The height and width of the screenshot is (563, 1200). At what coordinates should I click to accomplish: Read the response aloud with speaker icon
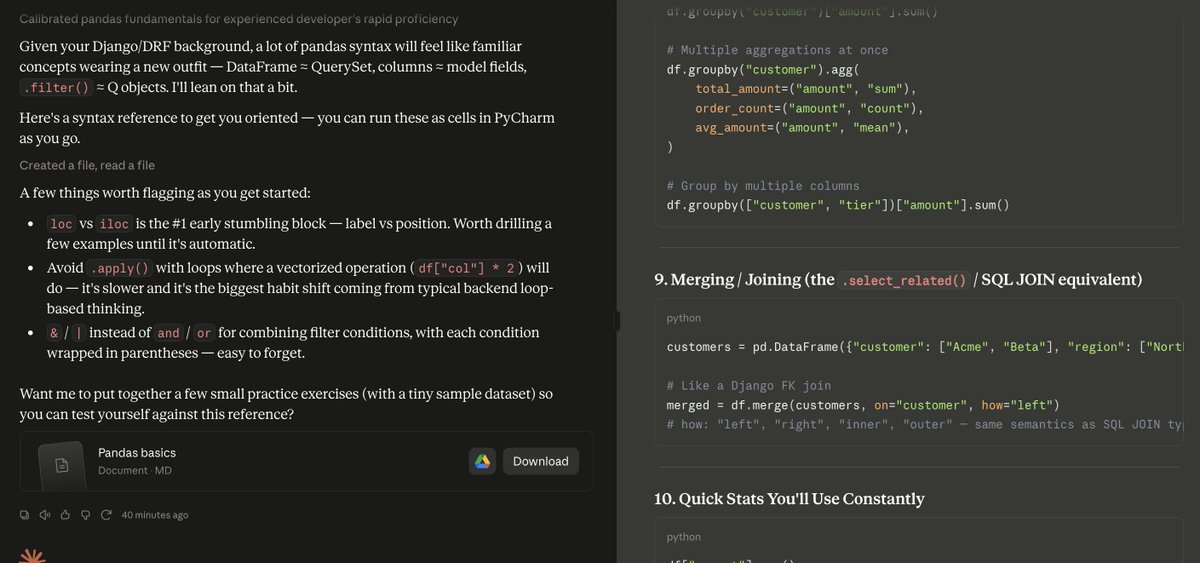pyautogui.click(x=44, y=515)
